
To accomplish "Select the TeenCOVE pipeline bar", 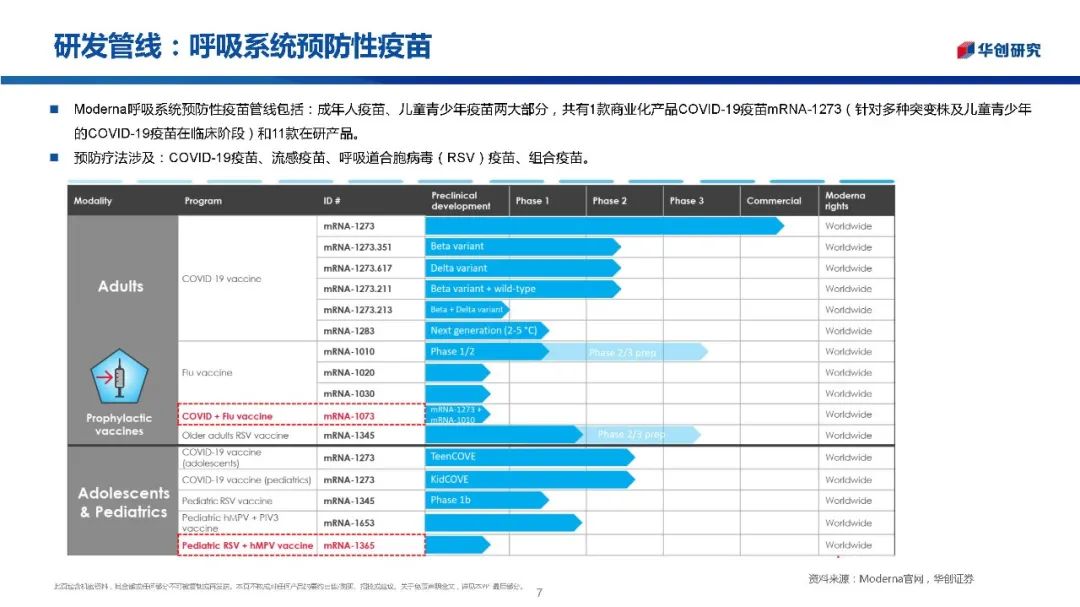I will coord(529,457).
